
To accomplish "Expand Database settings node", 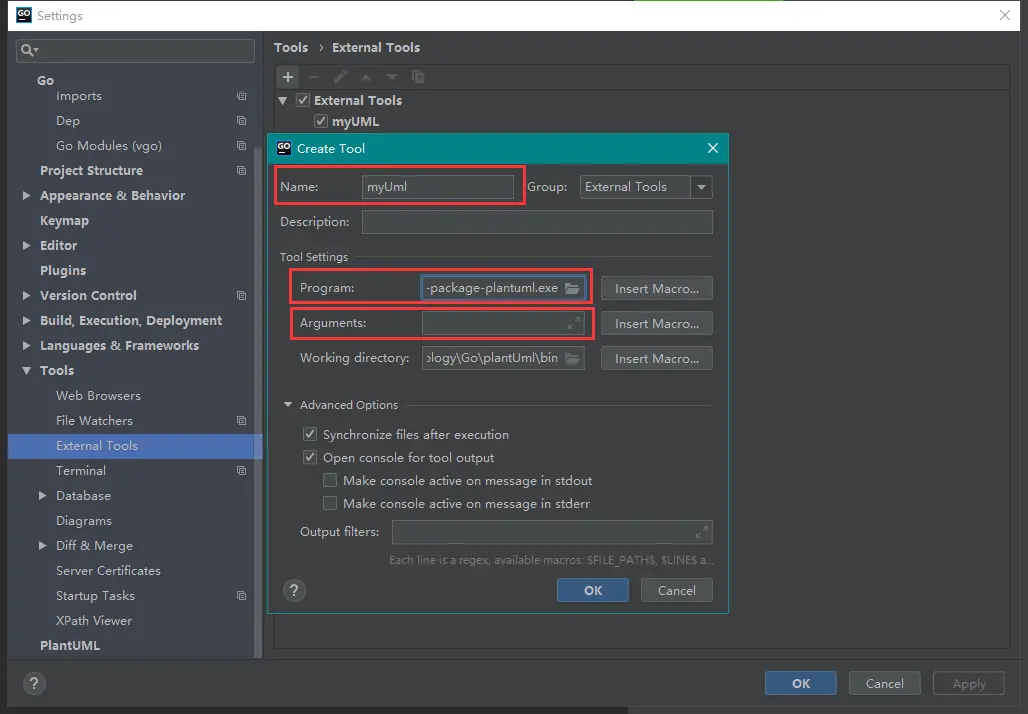I will pos(43,496).
